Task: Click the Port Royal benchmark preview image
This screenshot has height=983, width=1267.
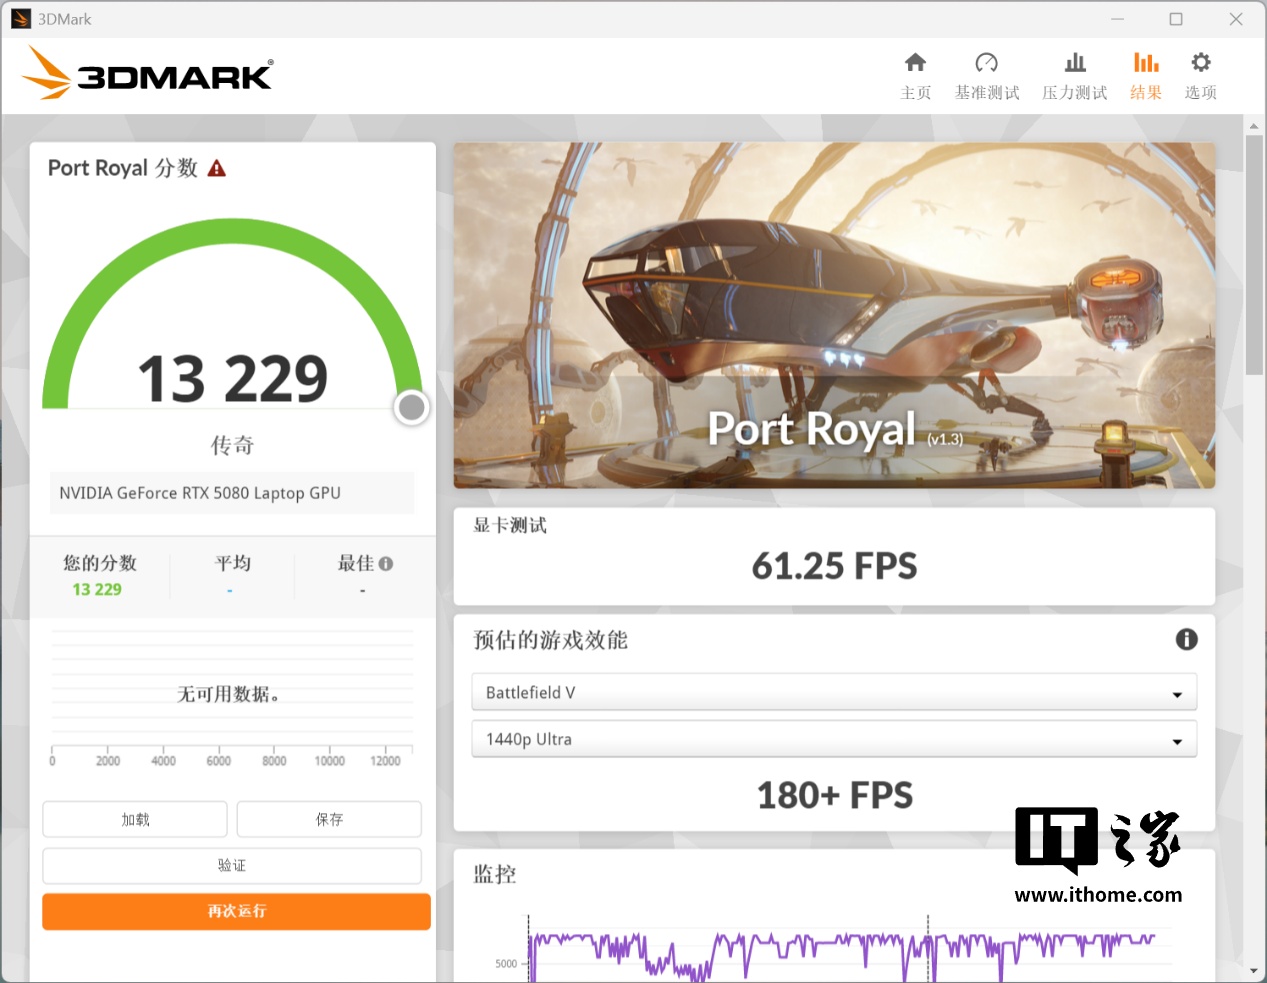Action: click(x=834, y=315)
